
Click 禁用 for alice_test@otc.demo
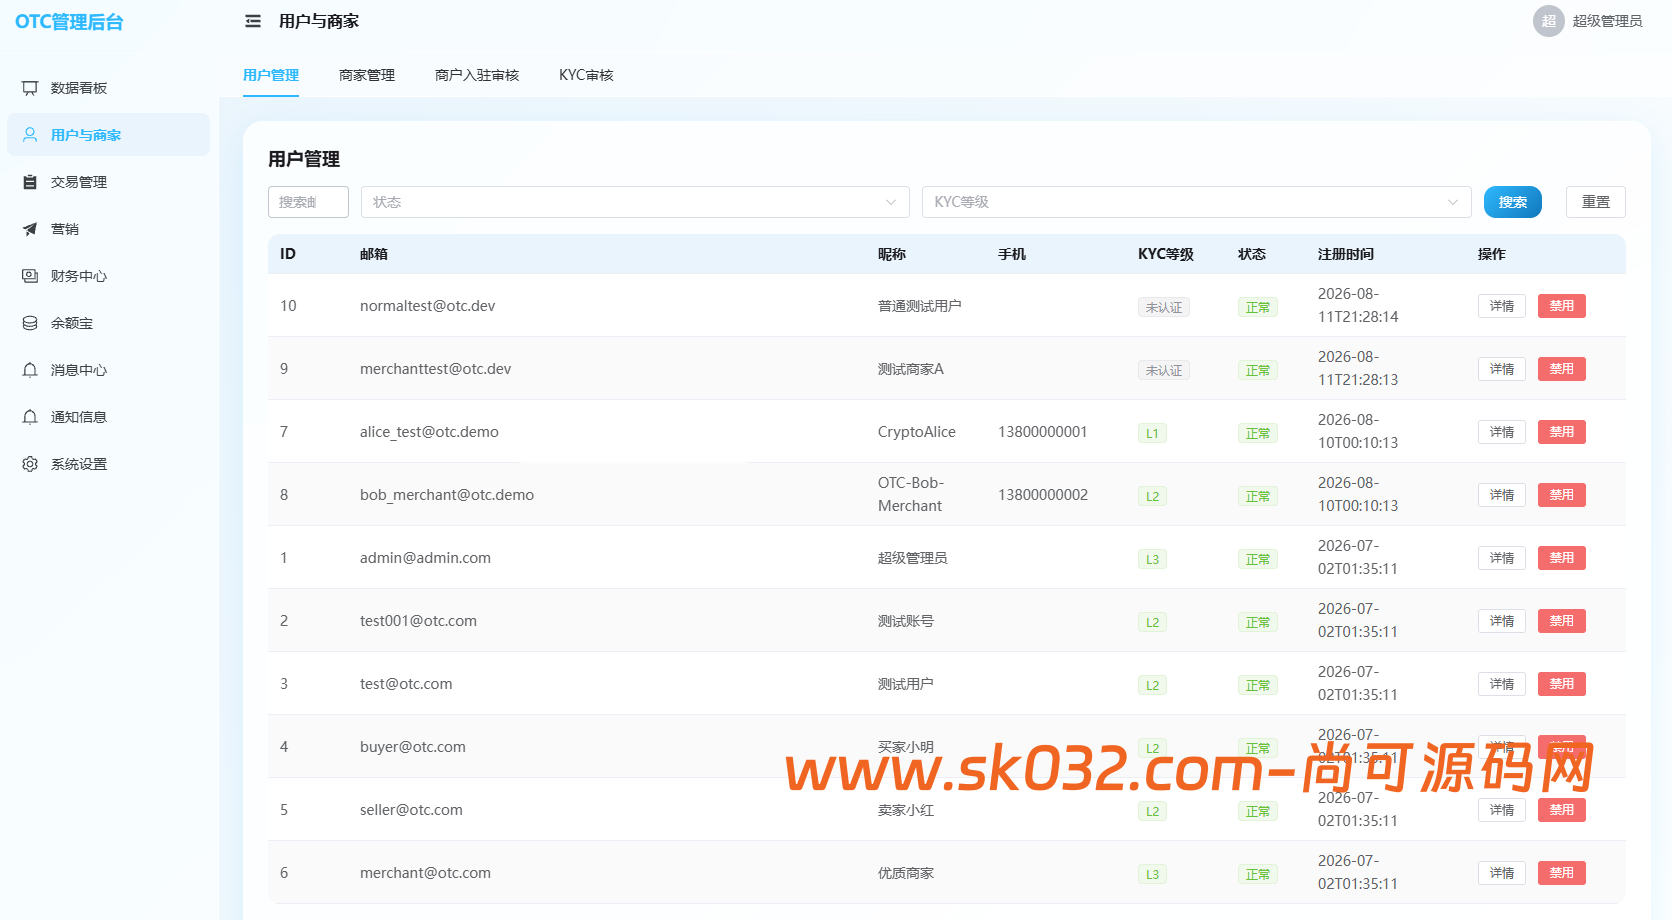tap(1562, 432)
